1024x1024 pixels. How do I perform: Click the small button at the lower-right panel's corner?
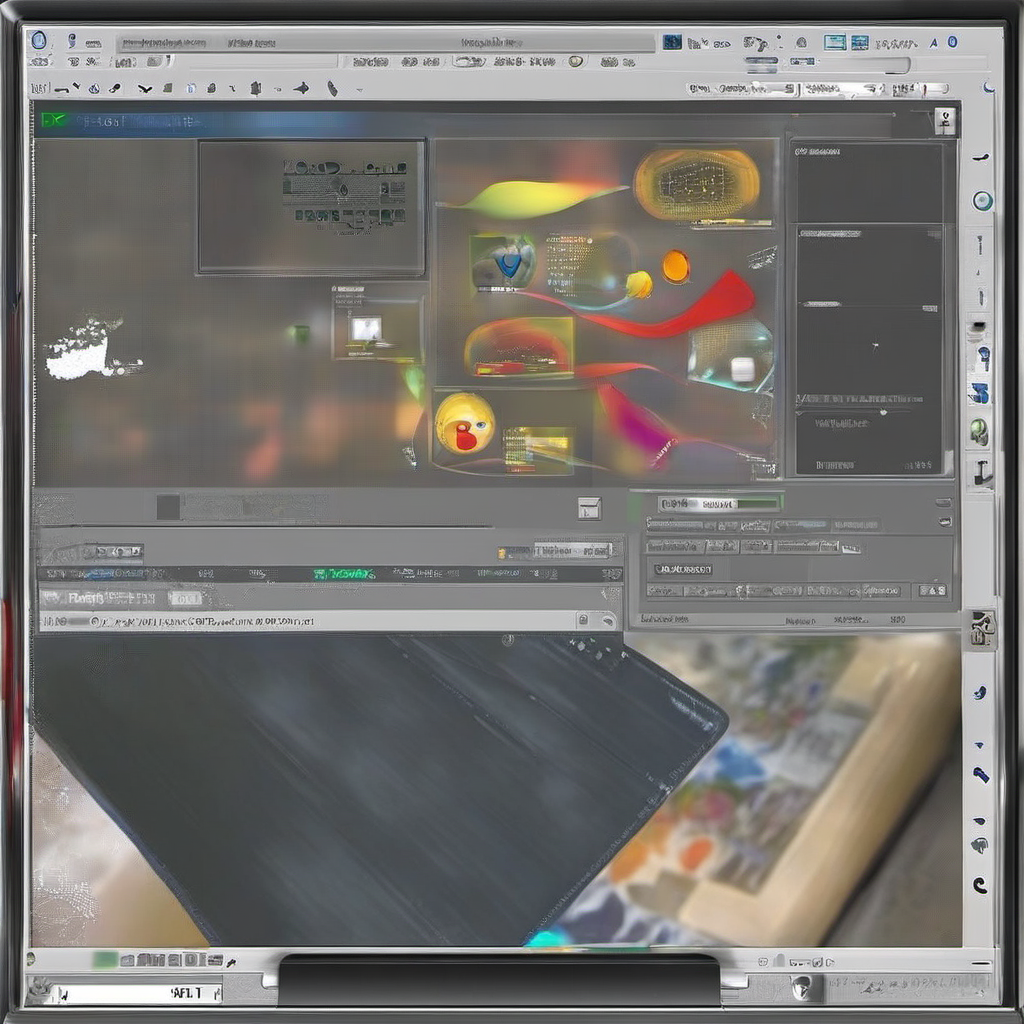[931, 591]
